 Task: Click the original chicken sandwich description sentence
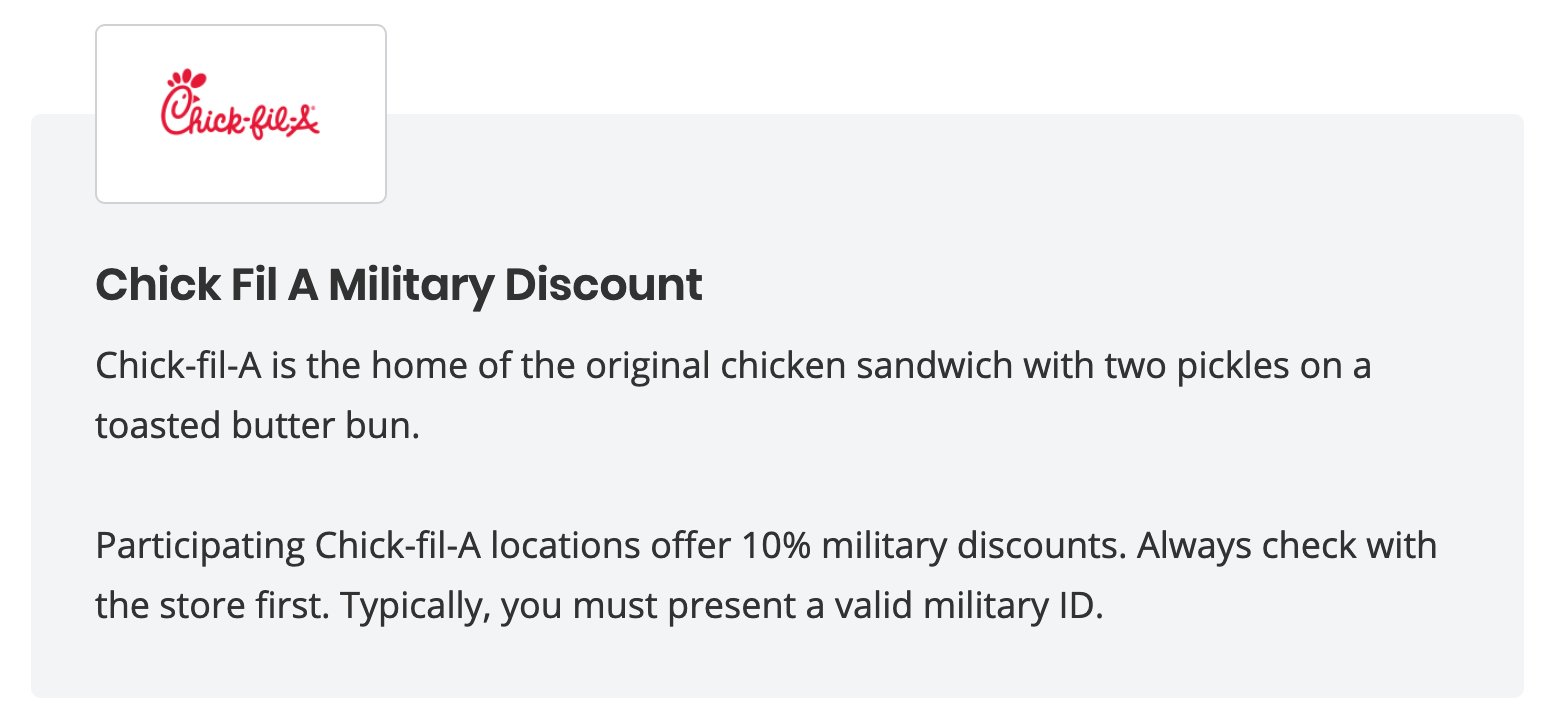[x=733, y=396]
